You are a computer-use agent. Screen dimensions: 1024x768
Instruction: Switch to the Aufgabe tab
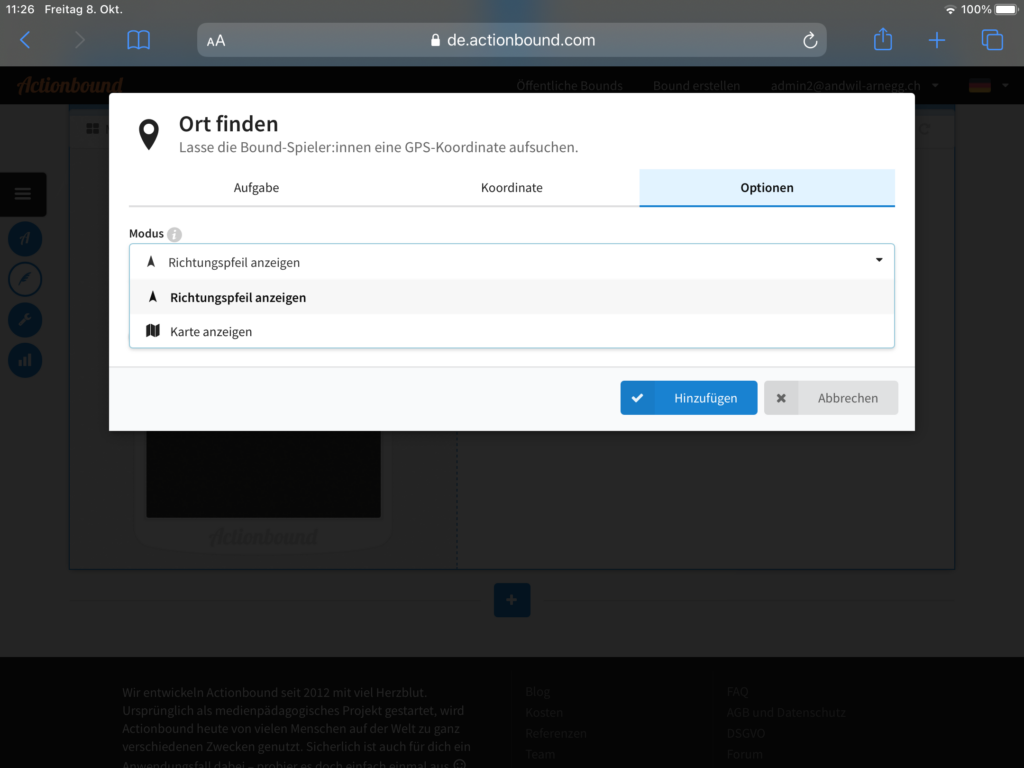pyautogui.click(x=256, y=188)
